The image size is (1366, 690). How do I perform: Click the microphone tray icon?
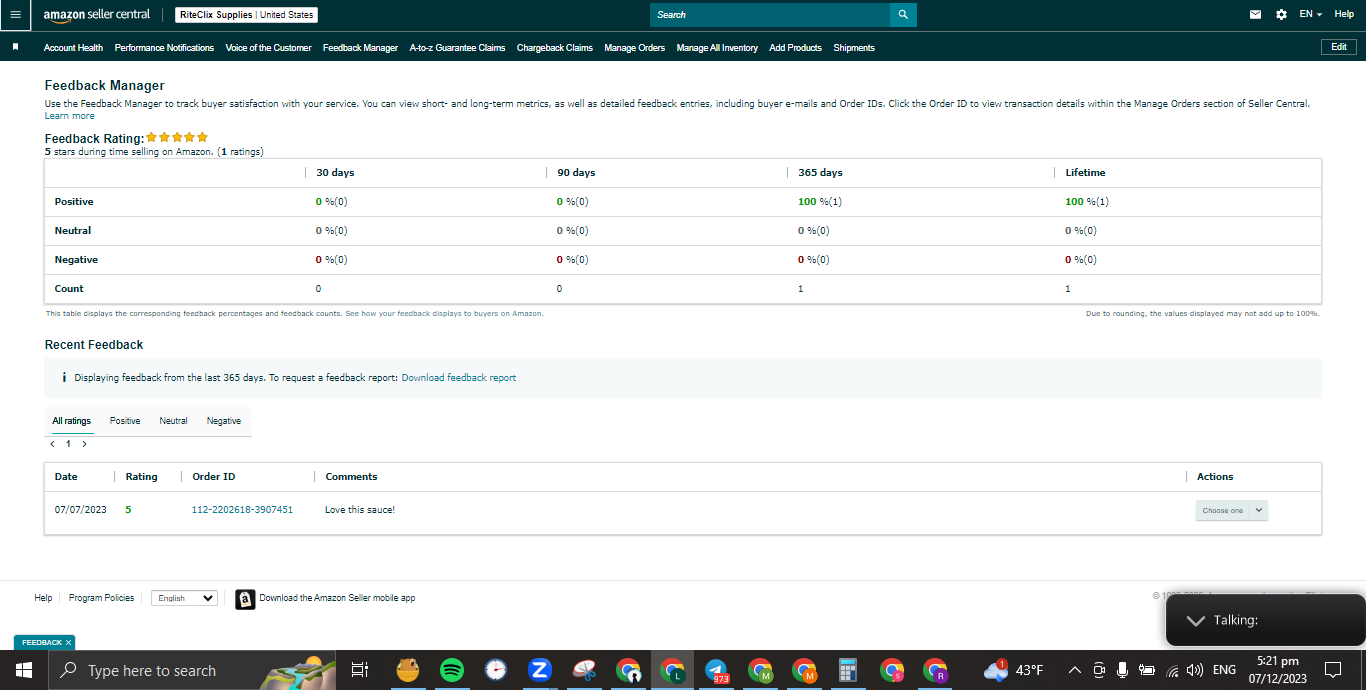tap(1123, 670)
